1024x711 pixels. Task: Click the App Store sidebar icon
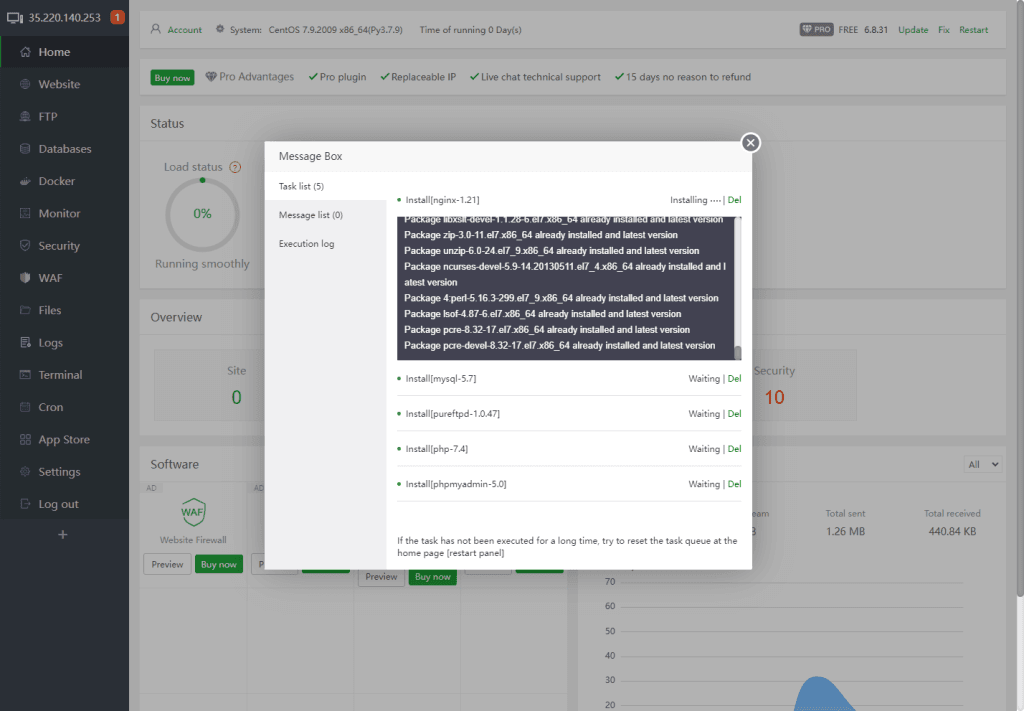[x=25, y=440]
